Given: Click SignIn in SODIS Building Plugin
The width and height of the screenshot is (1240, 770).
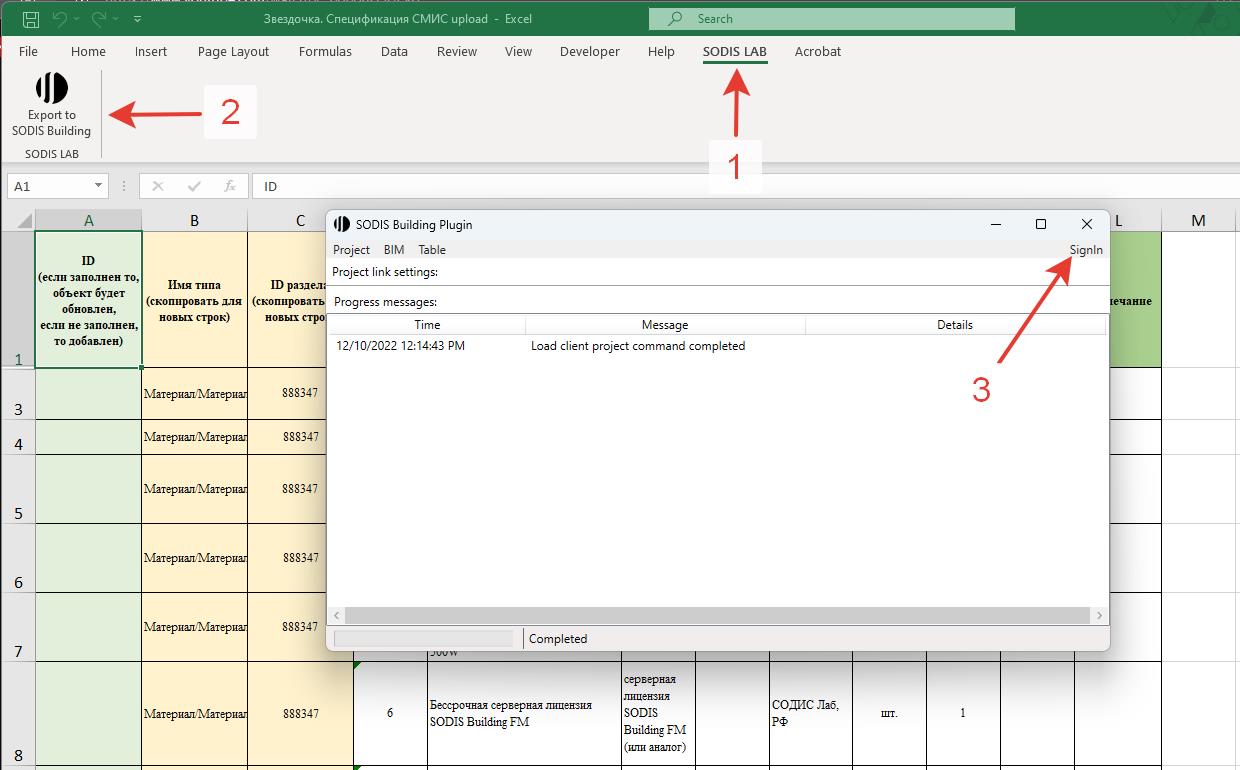Looking at the screenshot, I should pyautogui.click(x=1086, y=250).
